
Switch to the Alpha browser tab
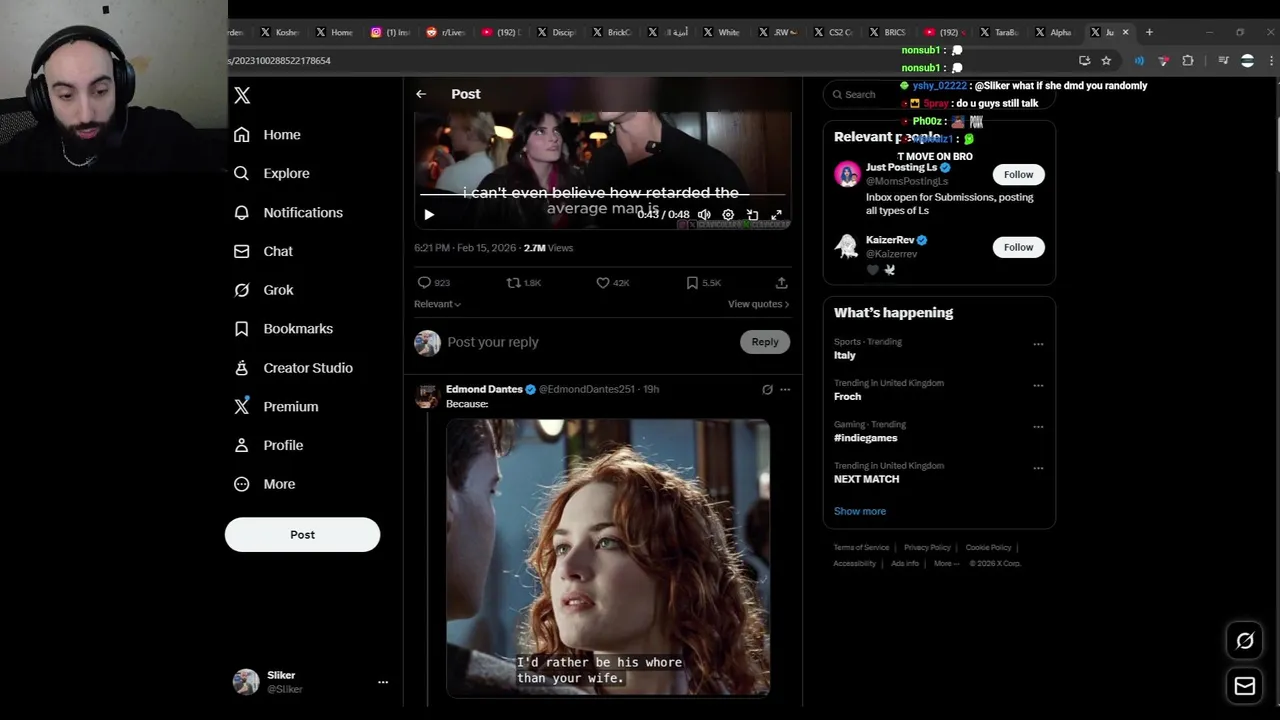point(1054,32)
